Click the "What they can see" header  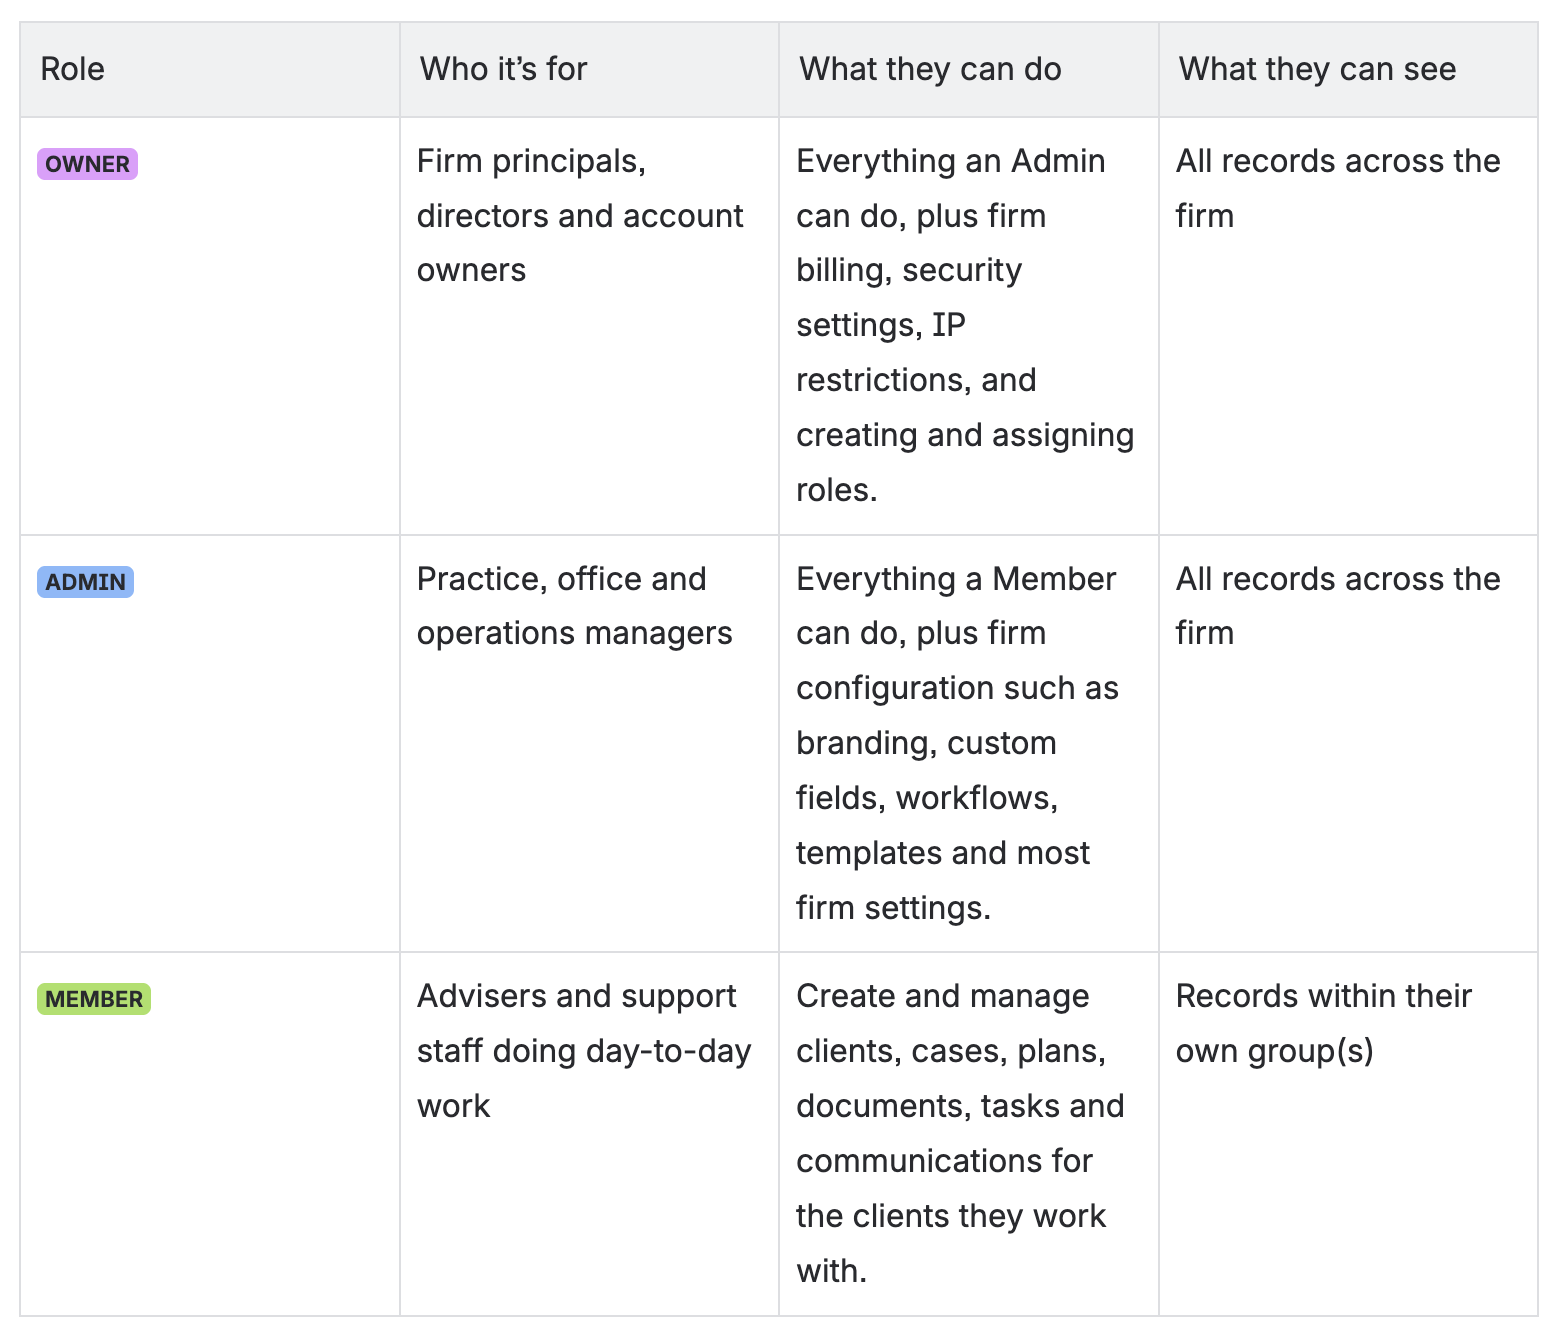pos(1317,69)
